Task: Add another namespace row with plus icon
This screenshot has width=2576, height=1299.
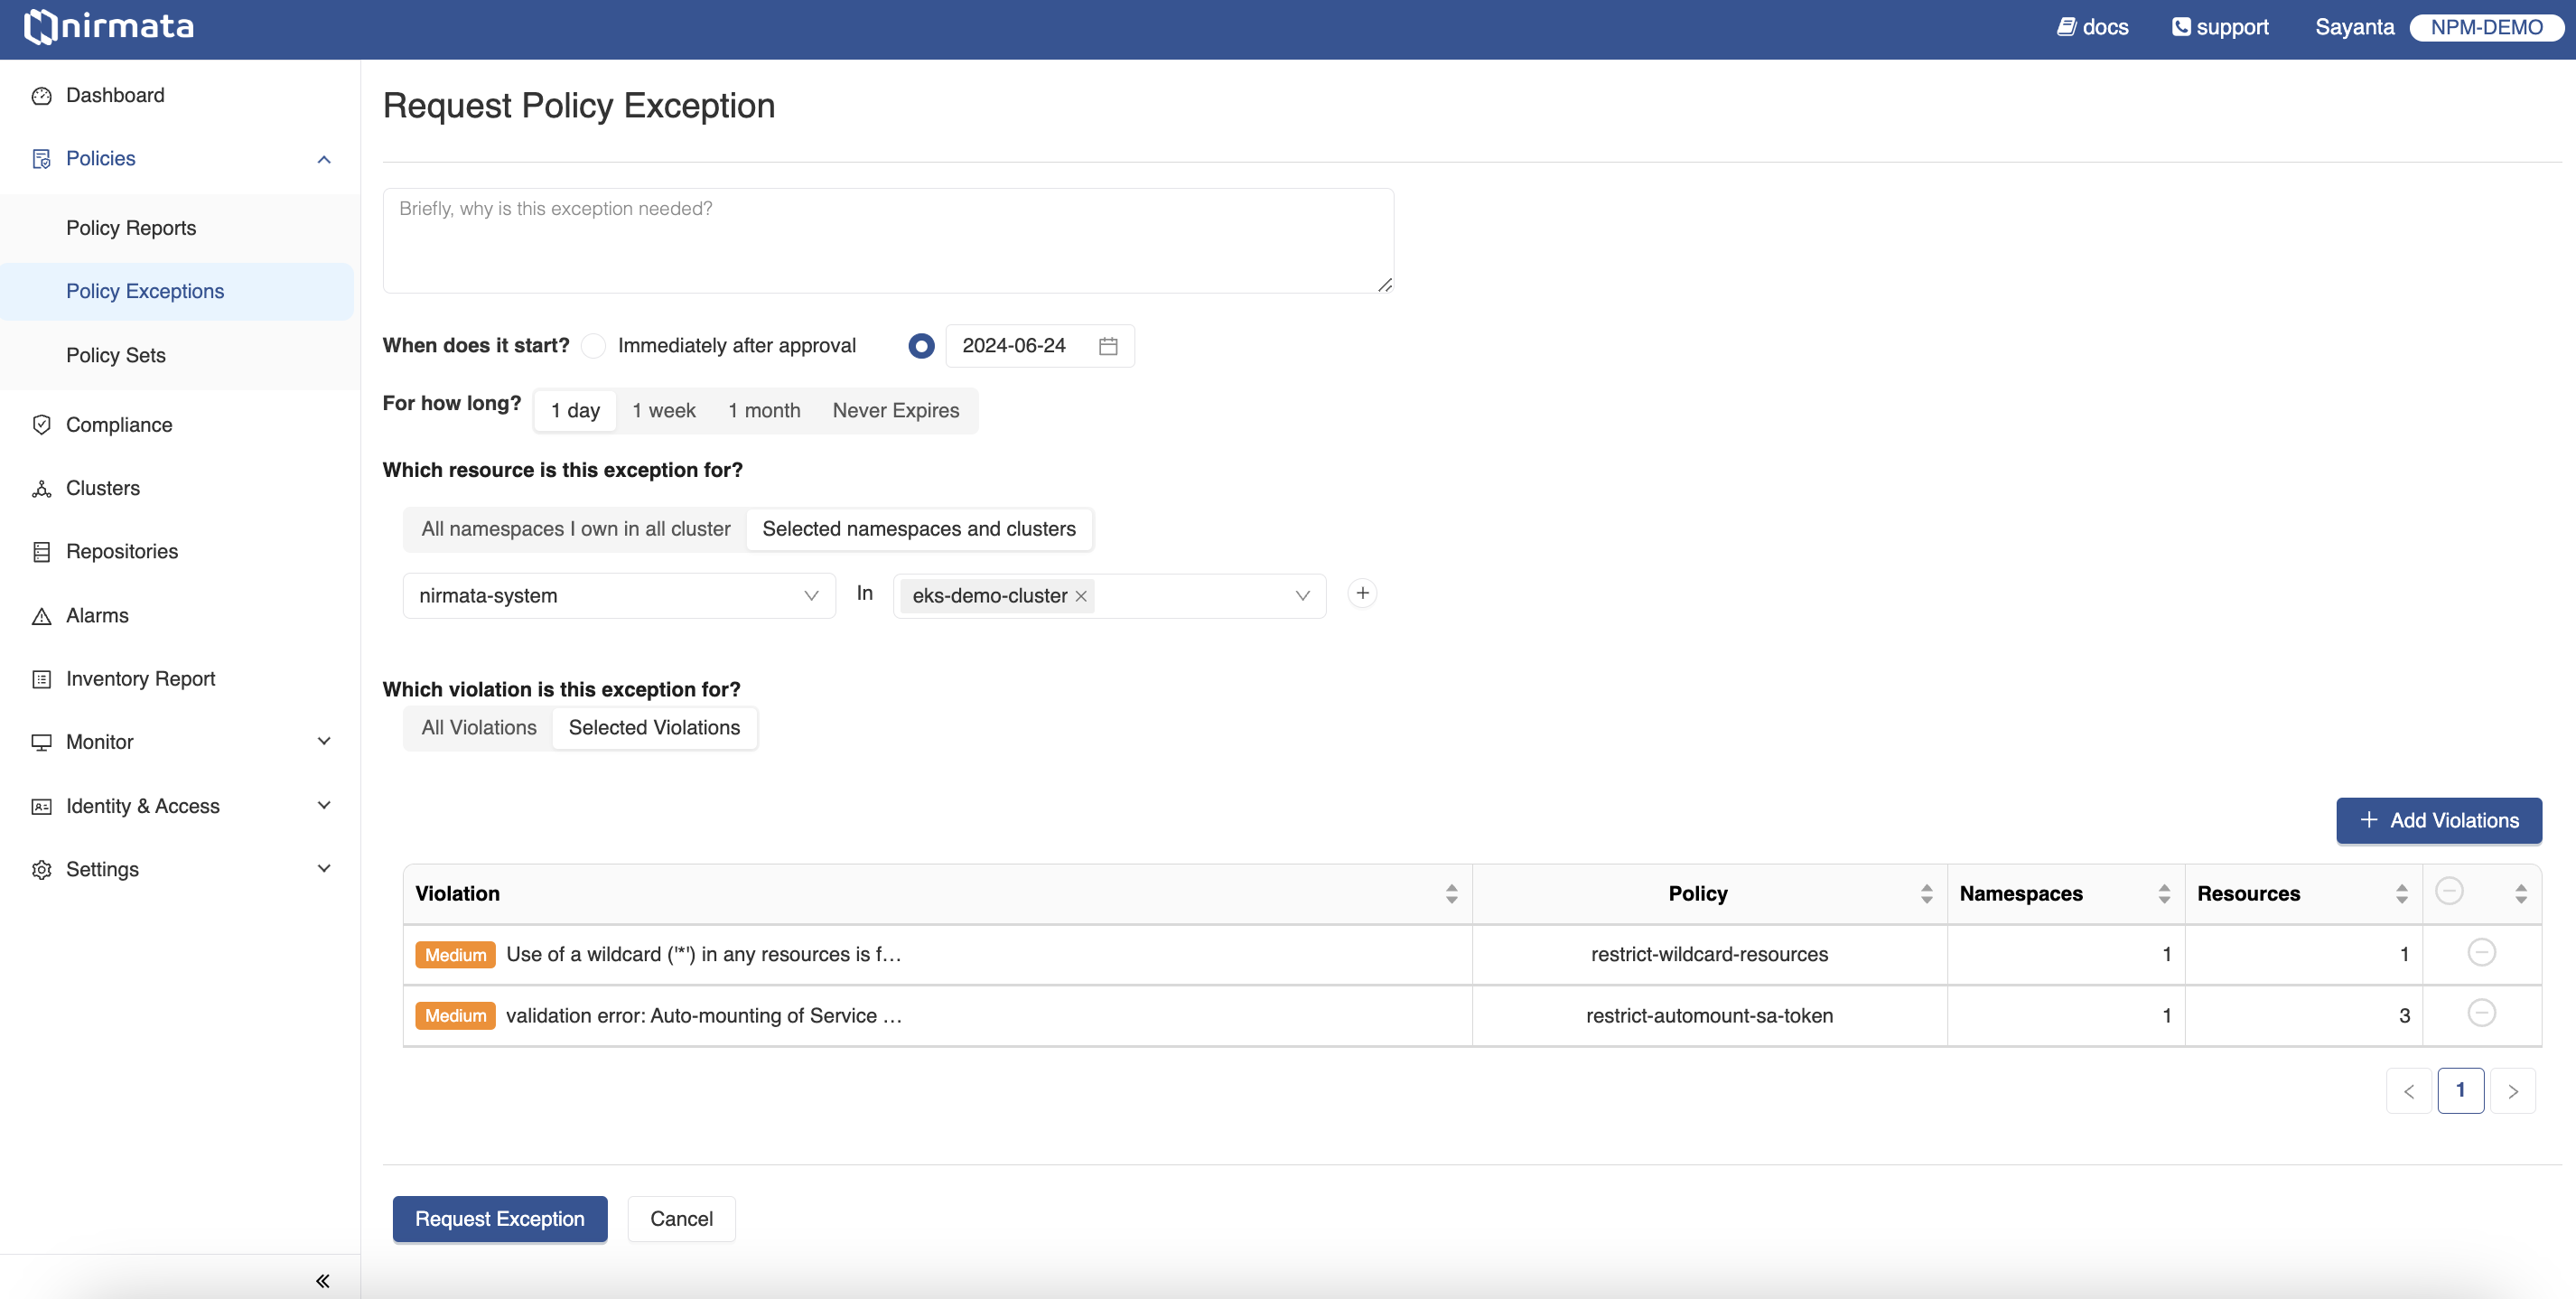Action: click(x=1362, y=593)
